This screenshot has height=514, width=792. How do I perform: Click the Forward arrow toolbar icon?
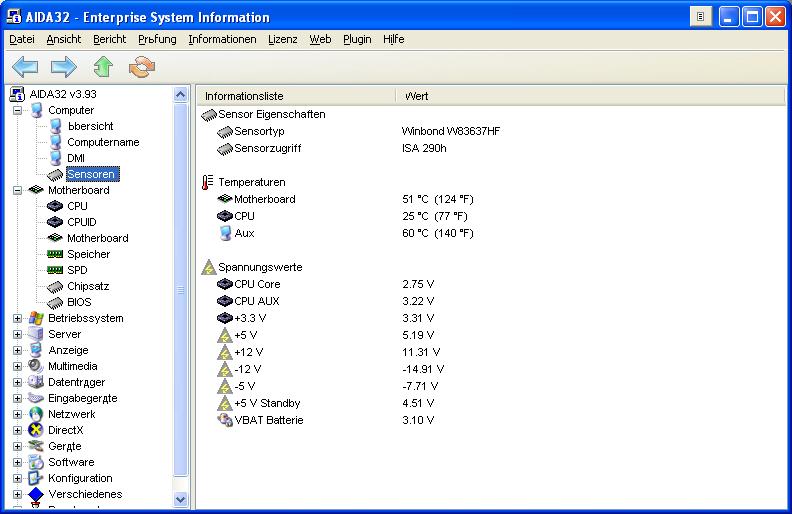[x=64, y=67]
